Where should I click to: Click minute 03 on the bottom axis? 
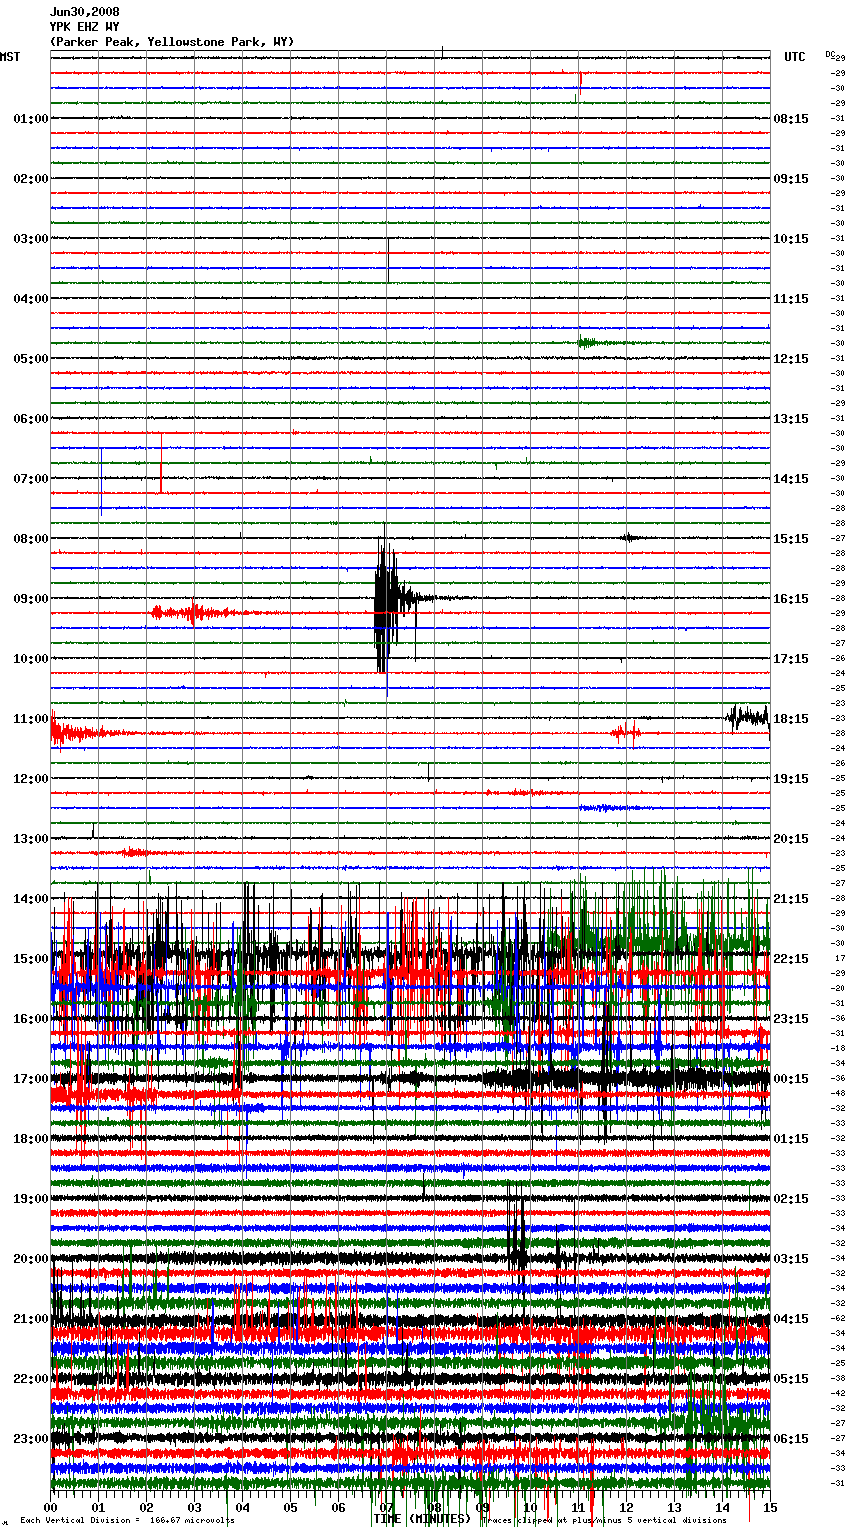[194, 1506]
